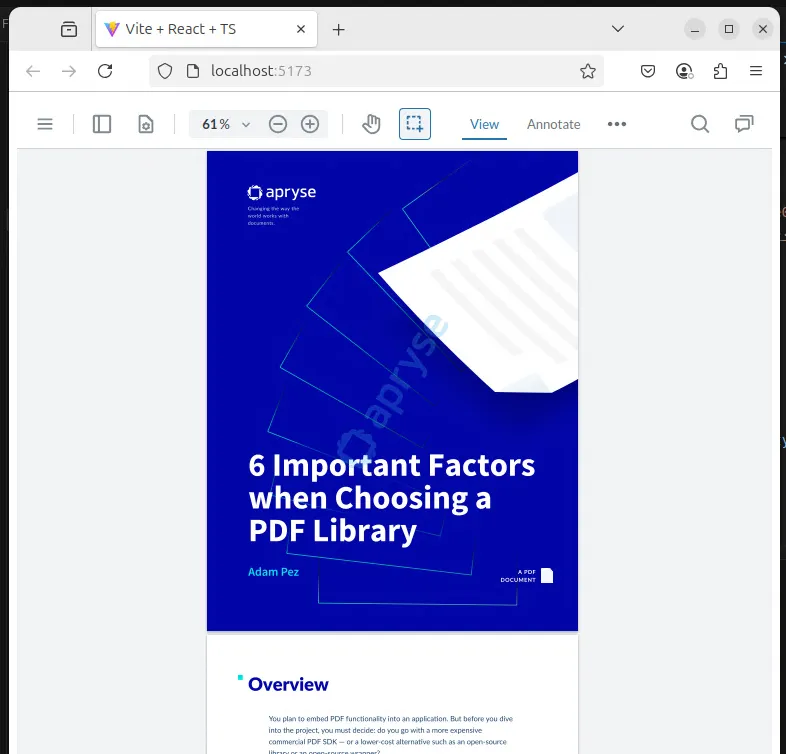Image resolution: width=786 pixels, height=754 pixels.
Task: Zoom in with the plus button
Action: click(x=310, y=124)
